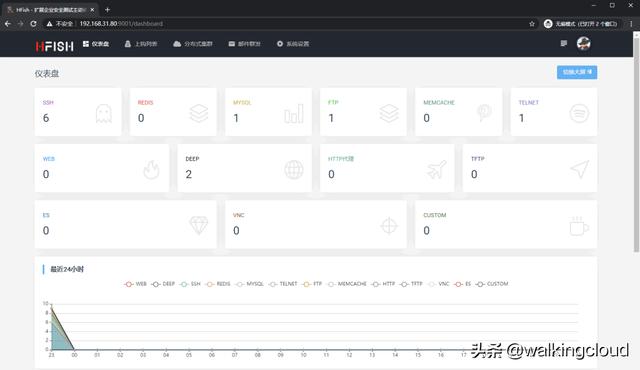
Task: Click the bar chart icon on the MYSQL card
Action: click(x=294, y=113)
